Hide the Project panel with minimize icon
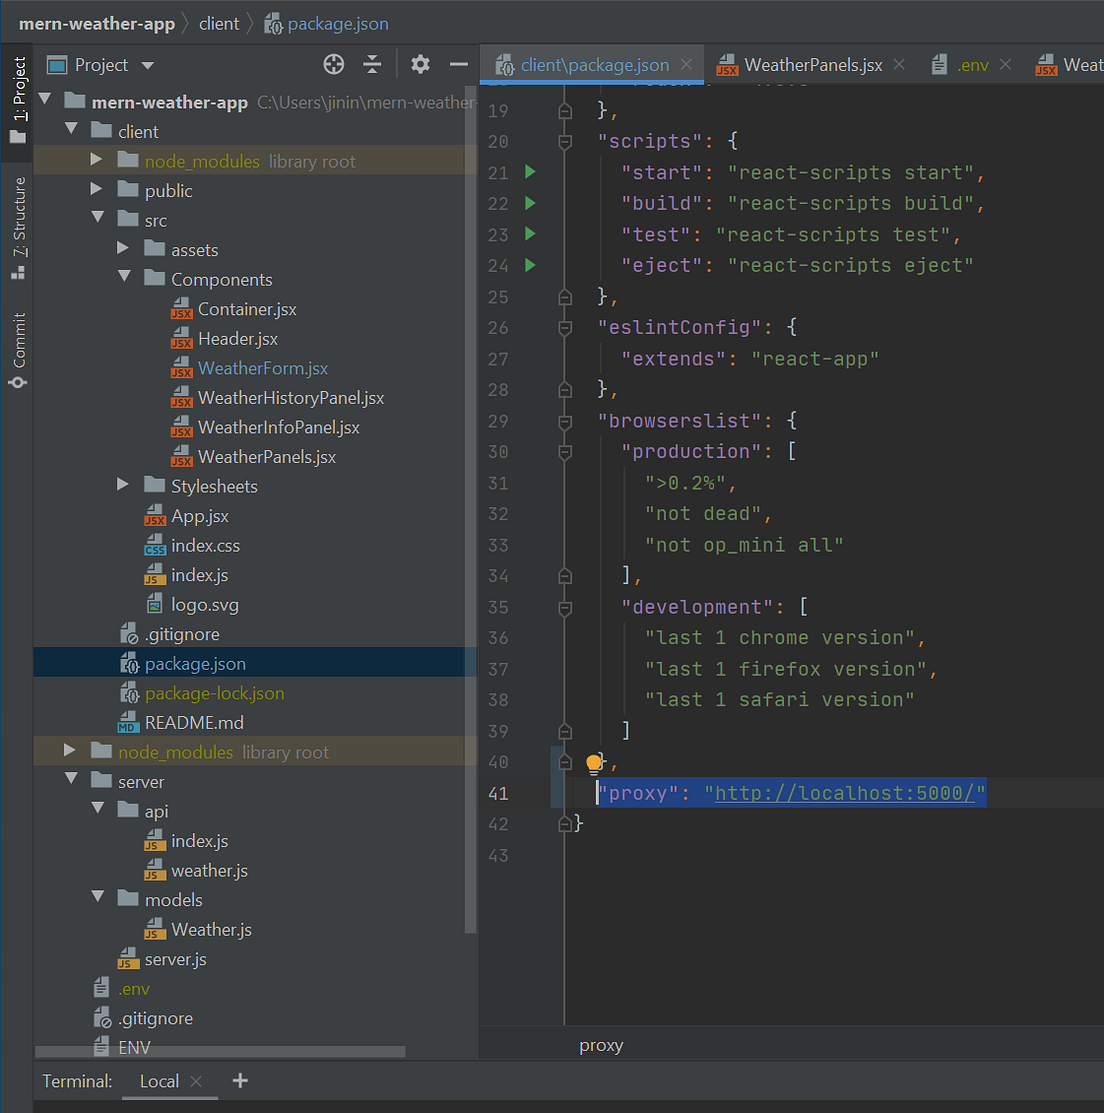Image resolution: width=1104 pixels, height=1113 pixels. (458, 64)
